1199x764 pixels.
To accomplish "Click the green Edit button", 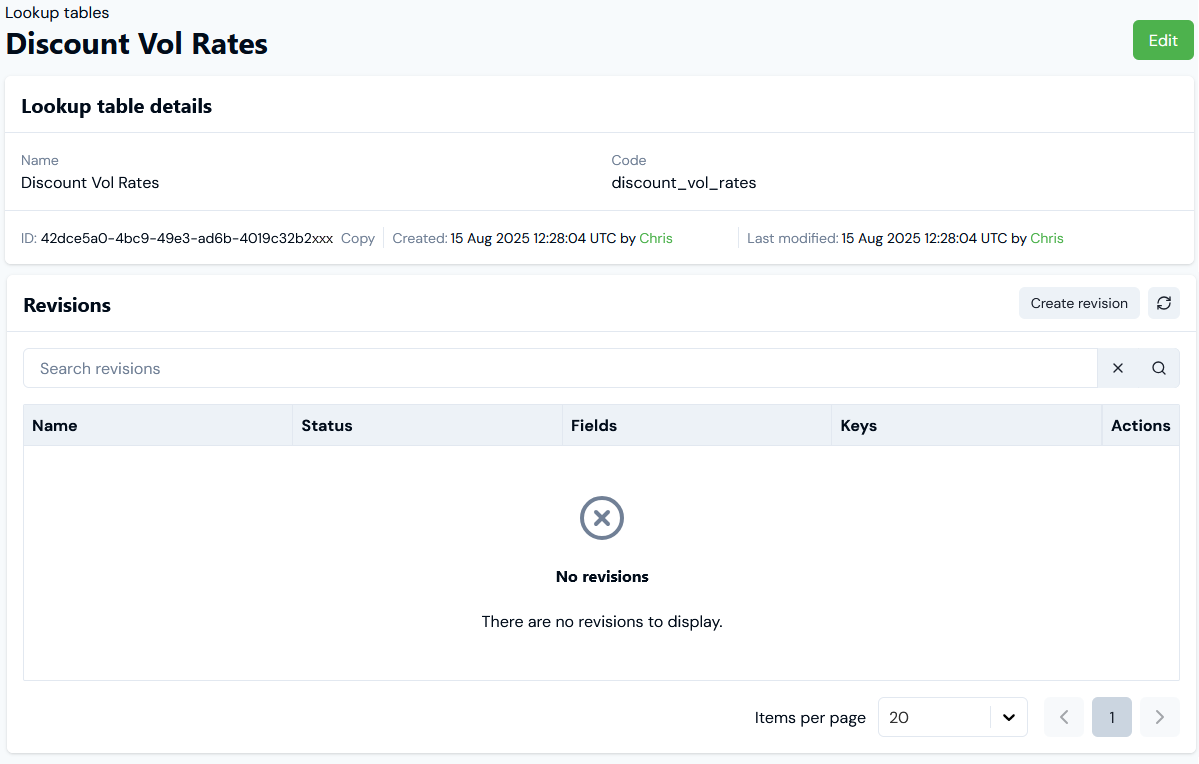I will coord(1162,41).
